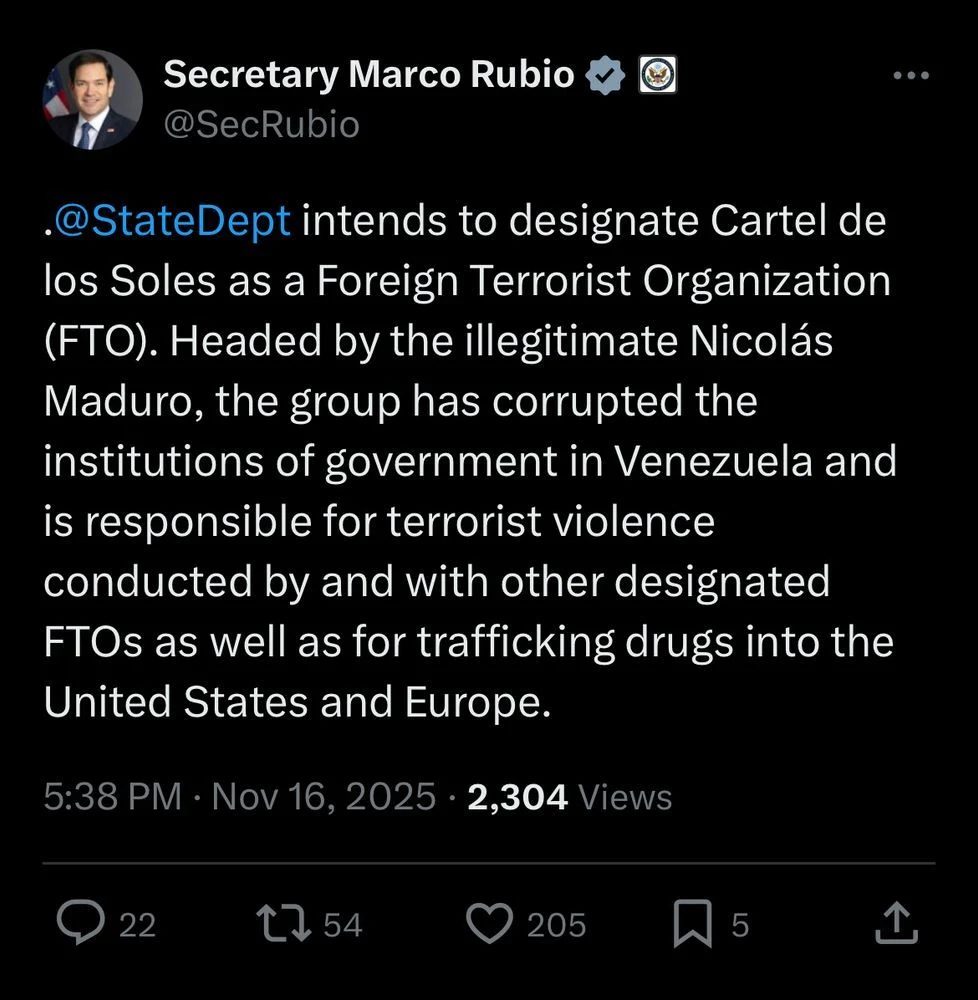Click the display name Secretary Marco Rubio

tap(368, 74)
